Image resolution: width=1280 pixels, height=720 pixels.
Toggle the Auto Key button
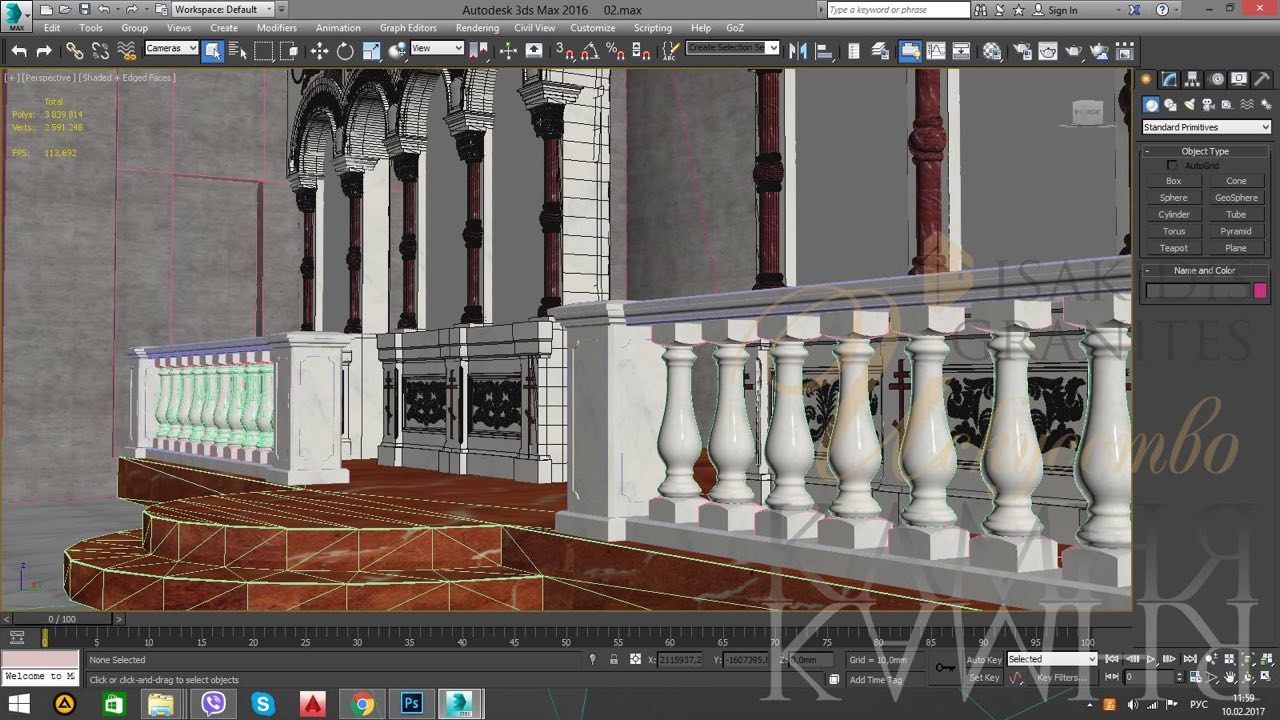(x=984, y=659)
